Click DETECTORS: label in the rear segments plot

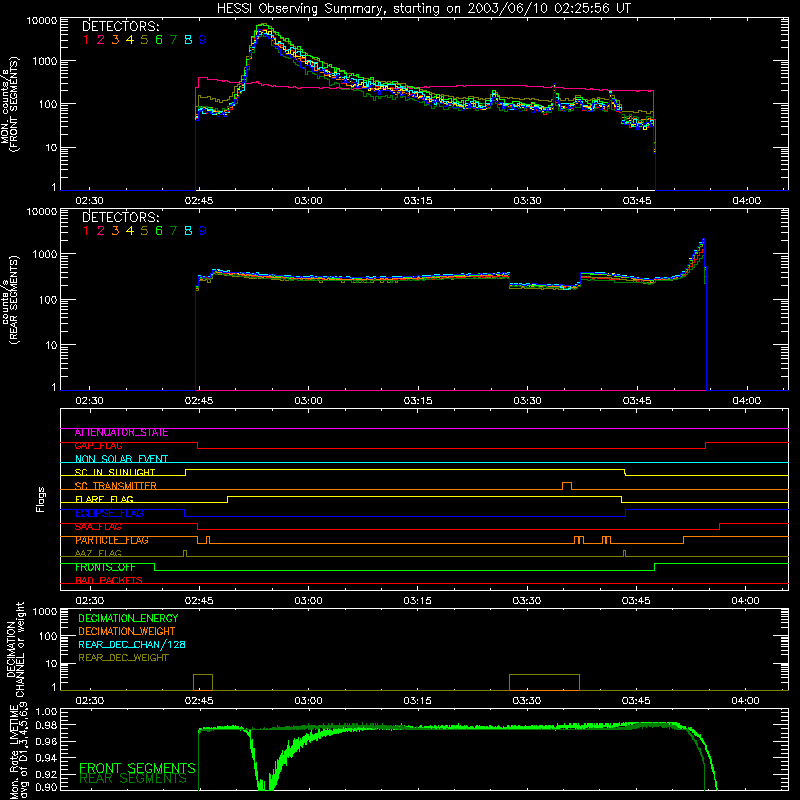(120, 217)
